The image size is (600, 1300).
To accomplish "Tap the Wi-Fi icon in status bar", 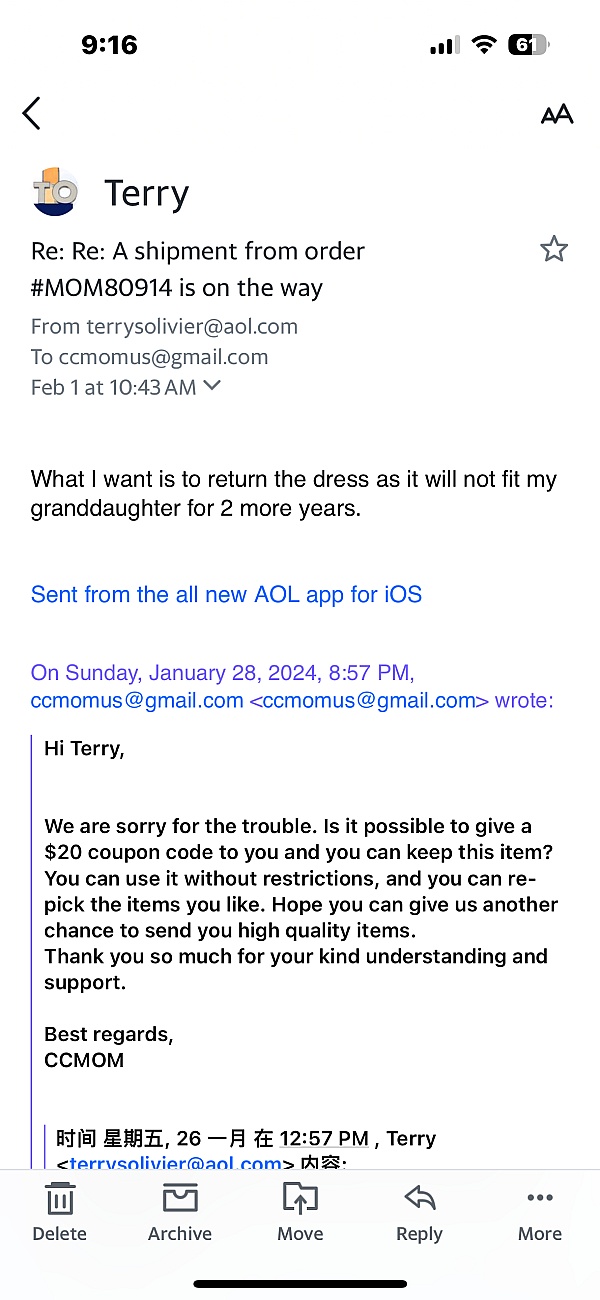I will point(484,45).
